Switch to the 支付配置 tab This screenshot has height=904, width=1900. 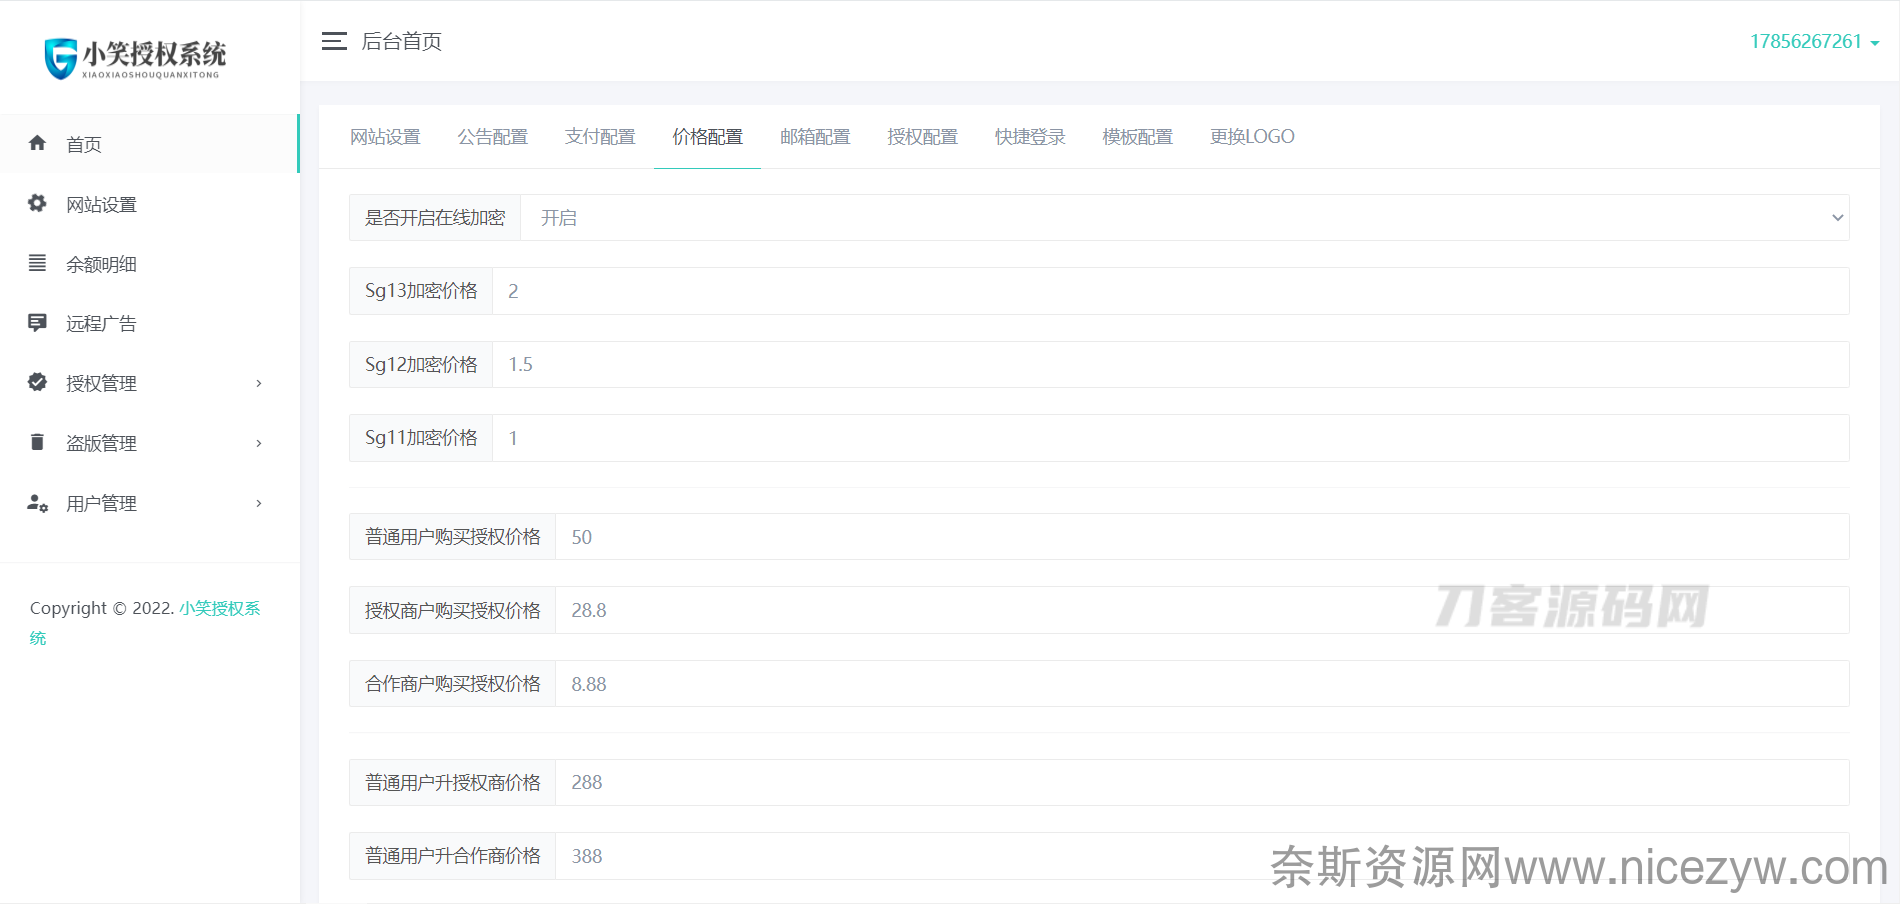[x=600, y=137]
